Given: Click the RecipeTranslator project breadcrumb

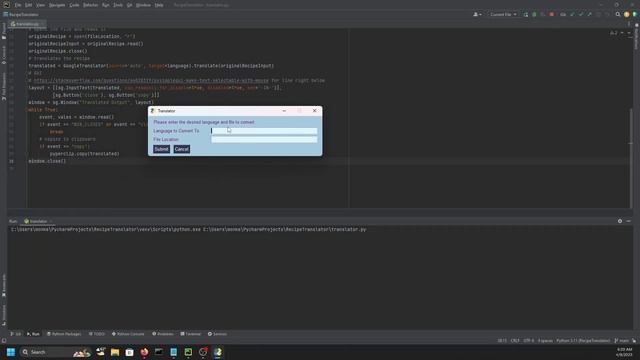Looking at the screenshot, I should [21, 14].
